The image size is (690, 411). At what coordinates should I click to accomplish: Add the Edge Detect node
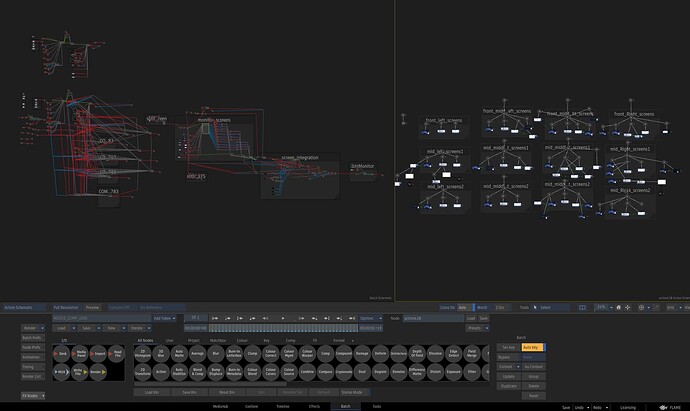pyautogui.click(x=453, y=353)
